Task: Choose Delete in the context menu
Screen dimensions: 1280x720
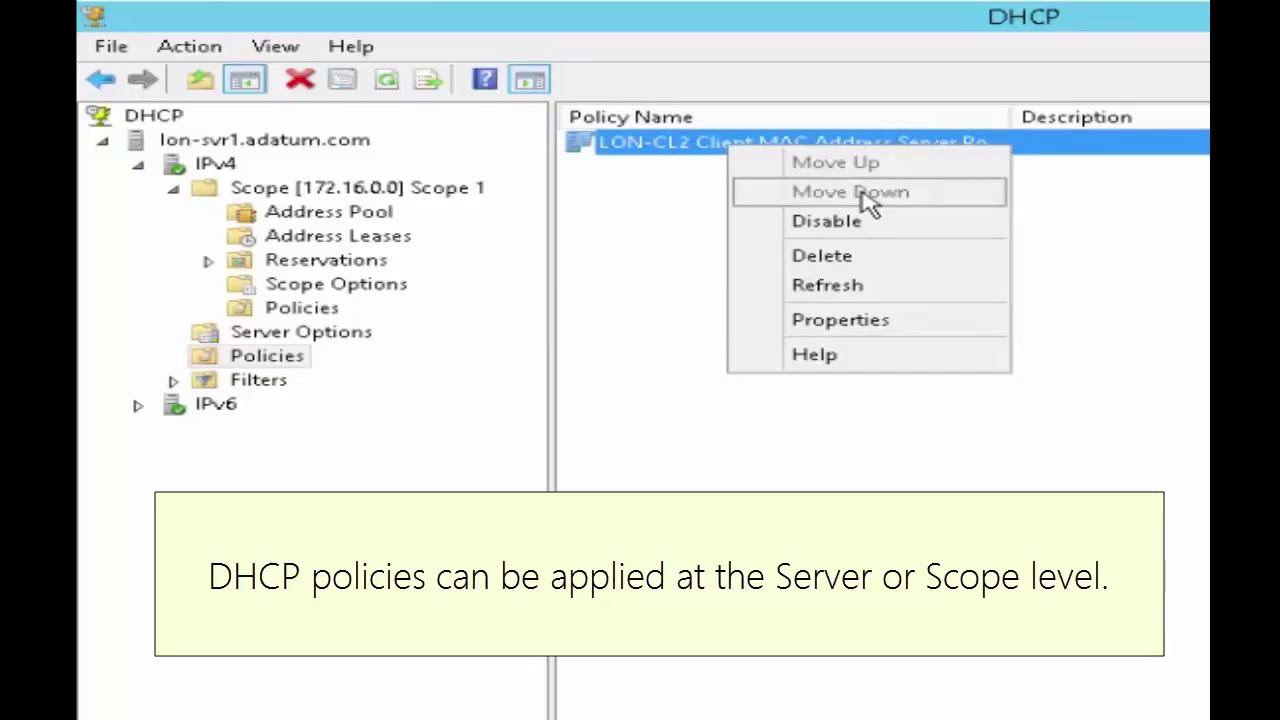Action: tap(869, 255)
